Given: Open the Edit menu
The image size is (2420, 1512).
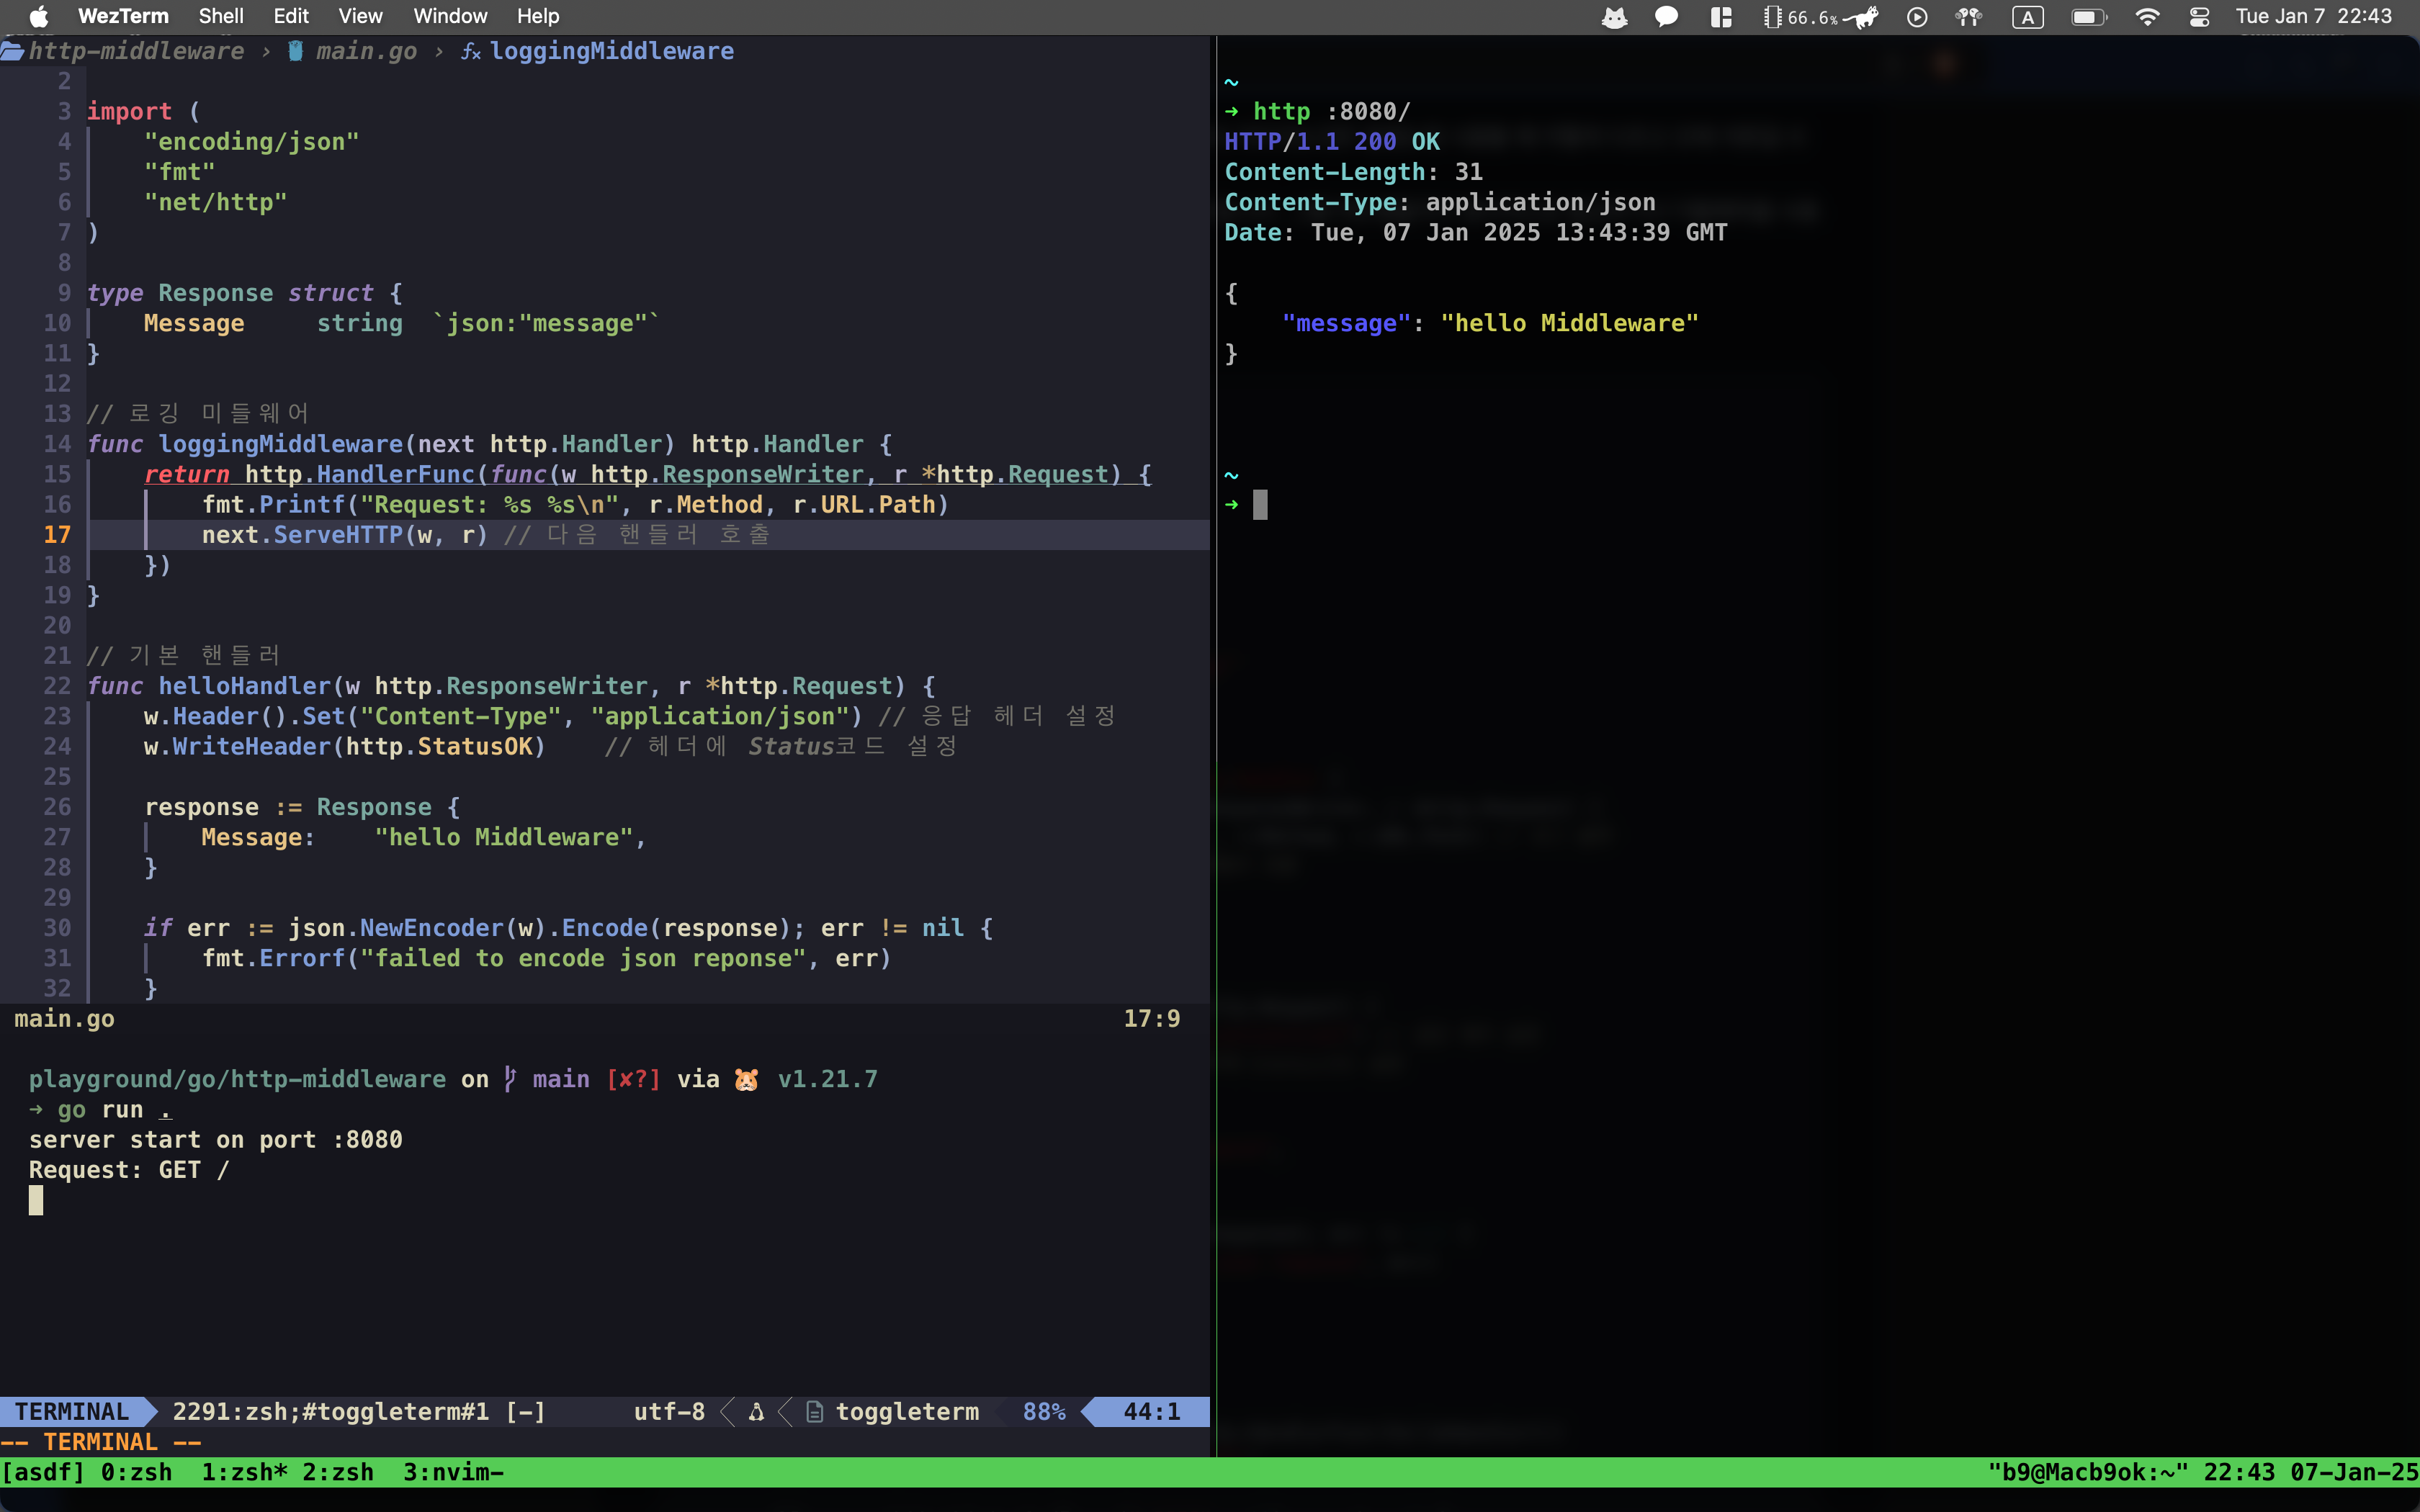Looking at the screenshot, I should point(291,16).
